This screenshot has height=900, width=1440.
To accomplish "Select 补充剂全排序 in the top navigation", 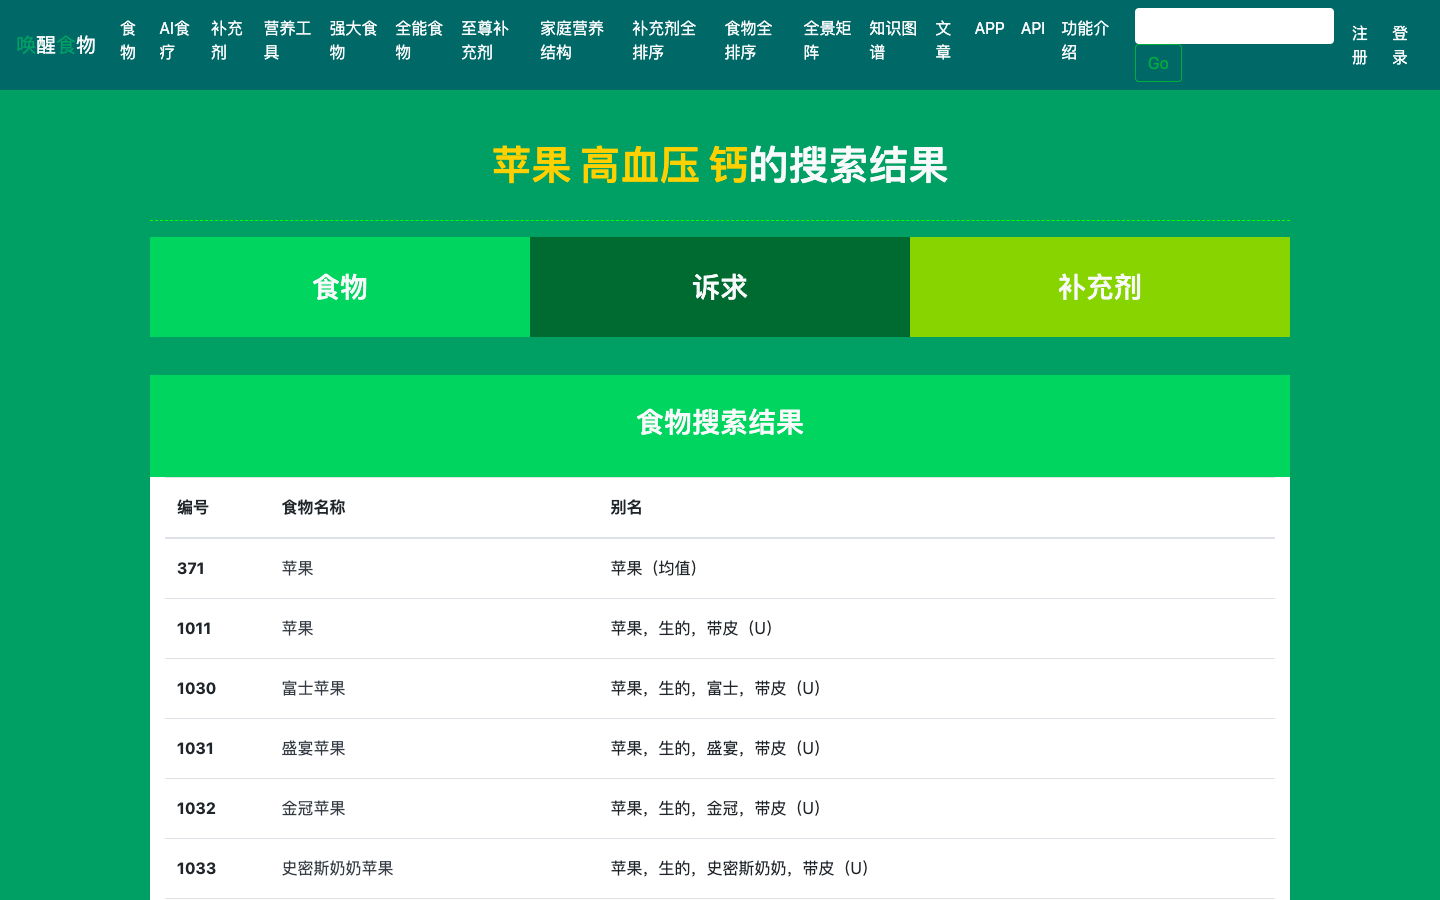I will (664, 41).
